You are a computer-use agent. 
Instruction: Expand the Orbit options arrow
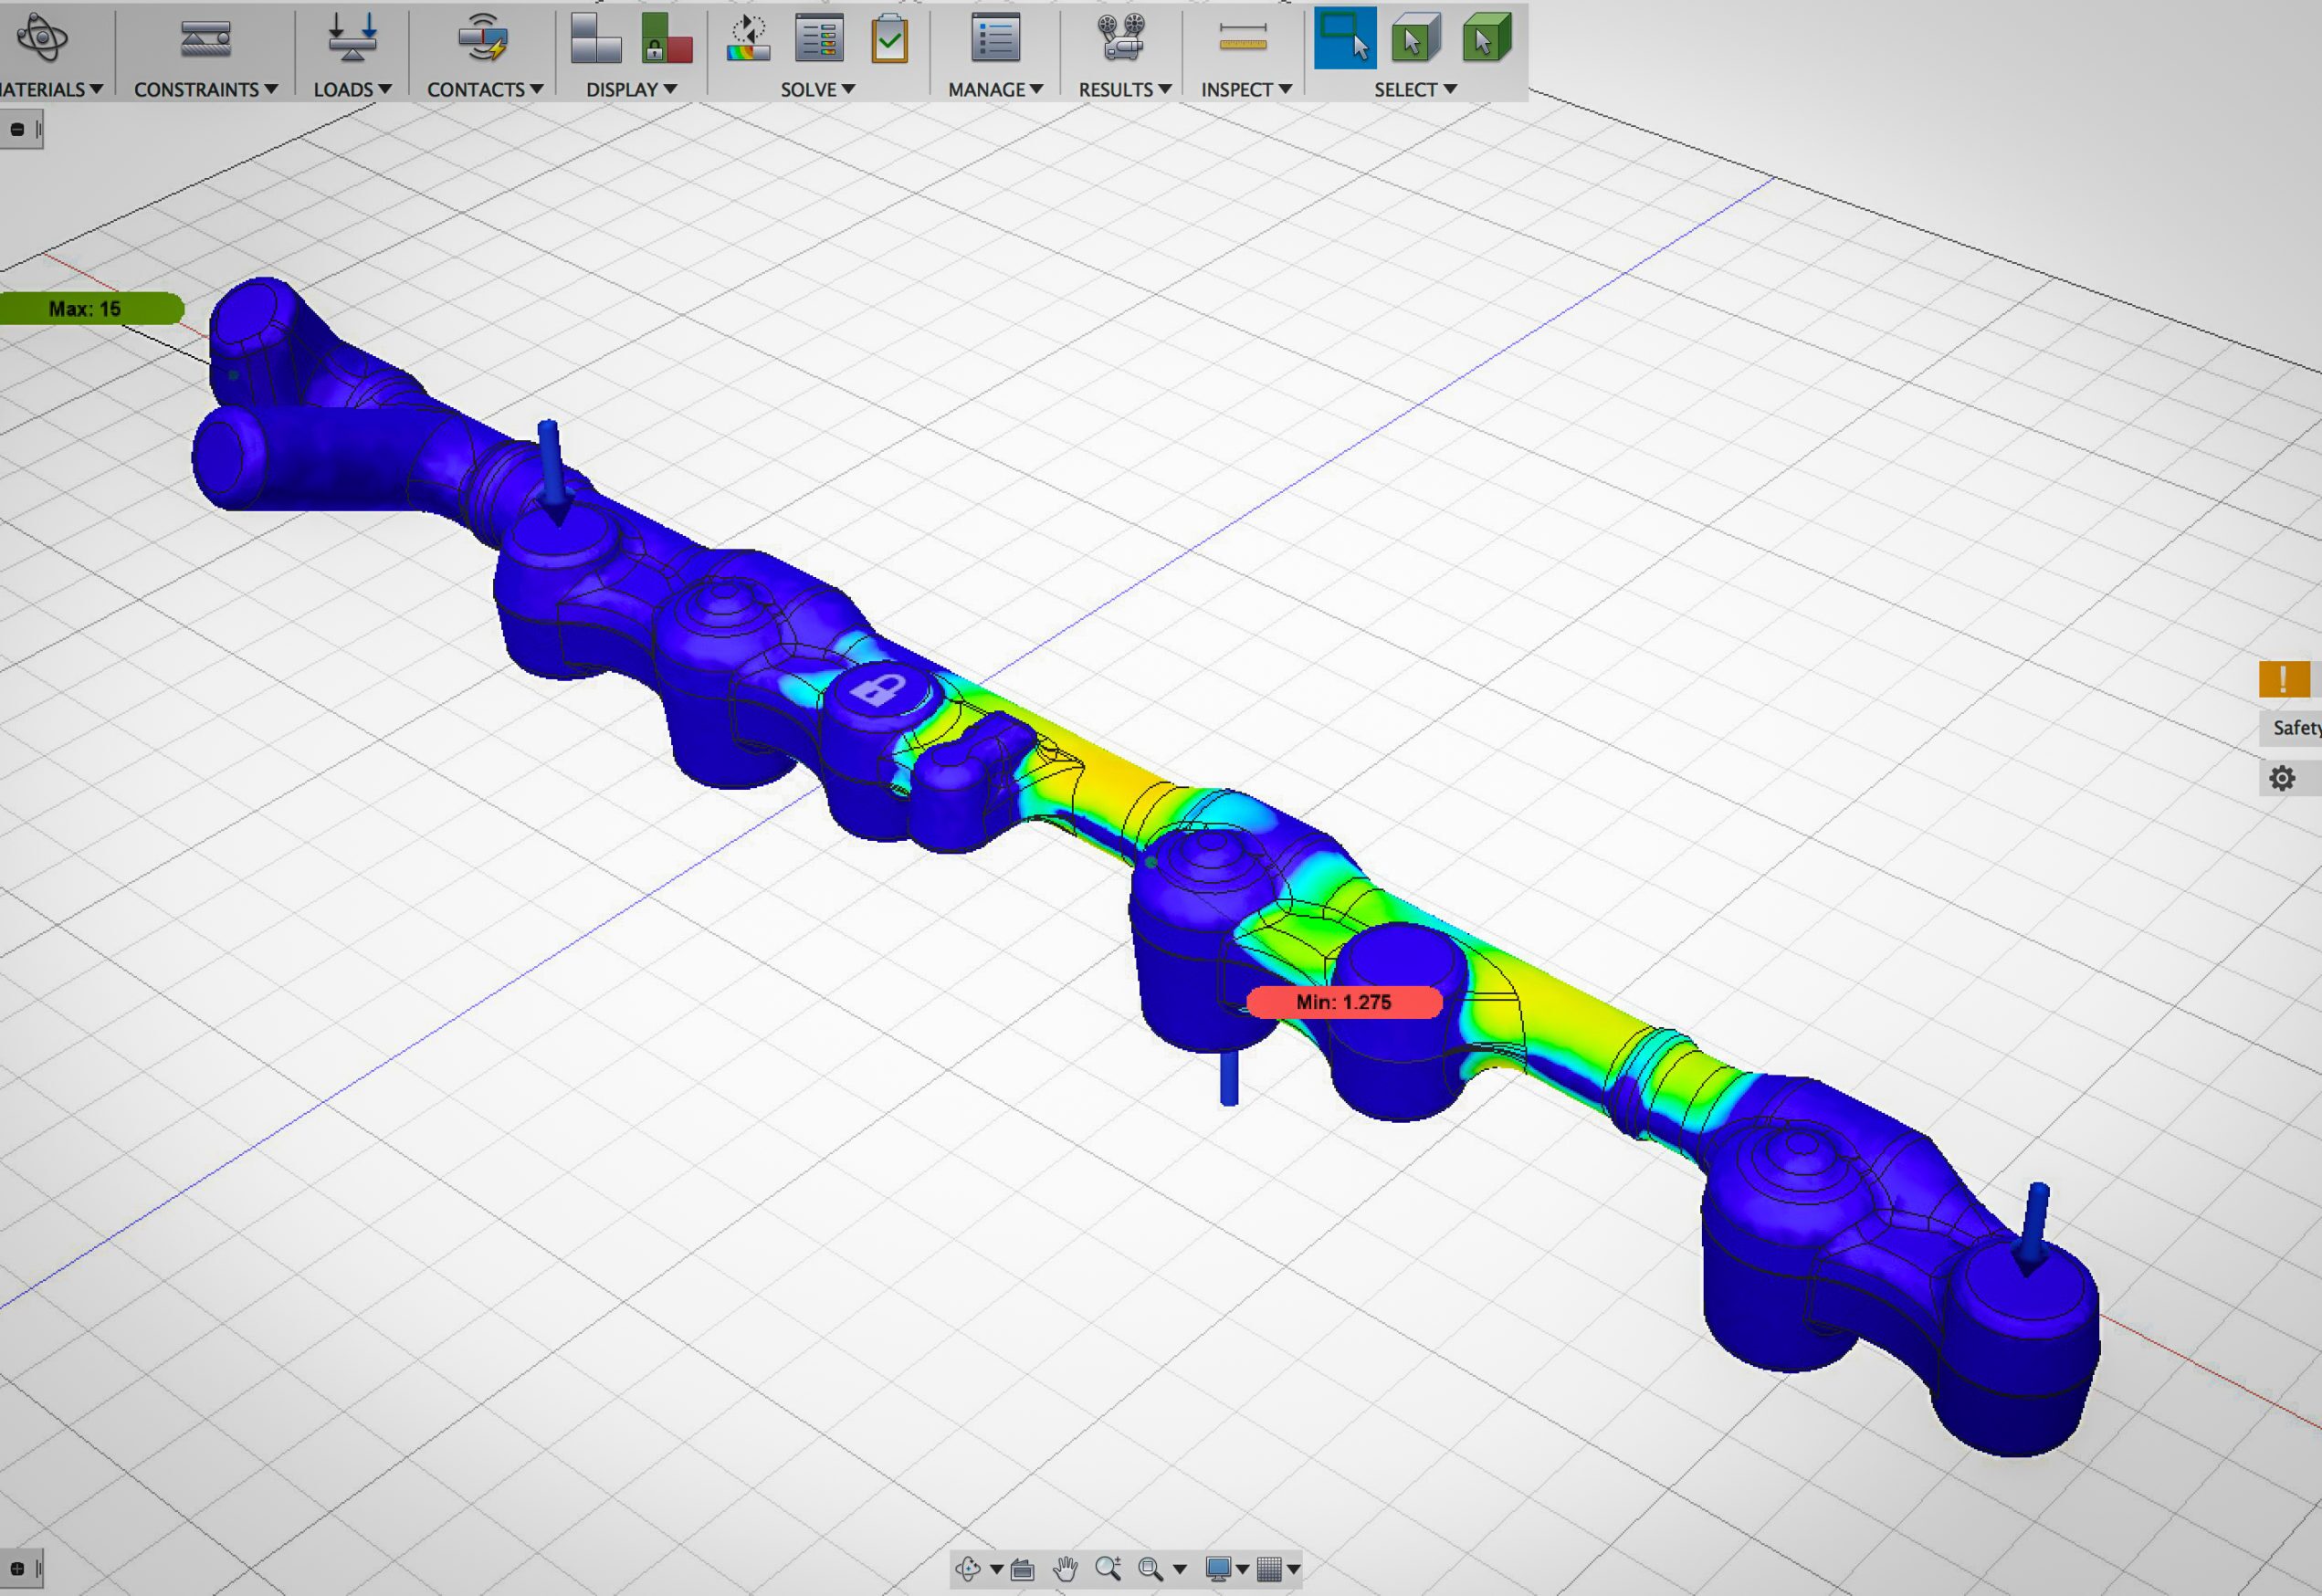click(996, 1569)
